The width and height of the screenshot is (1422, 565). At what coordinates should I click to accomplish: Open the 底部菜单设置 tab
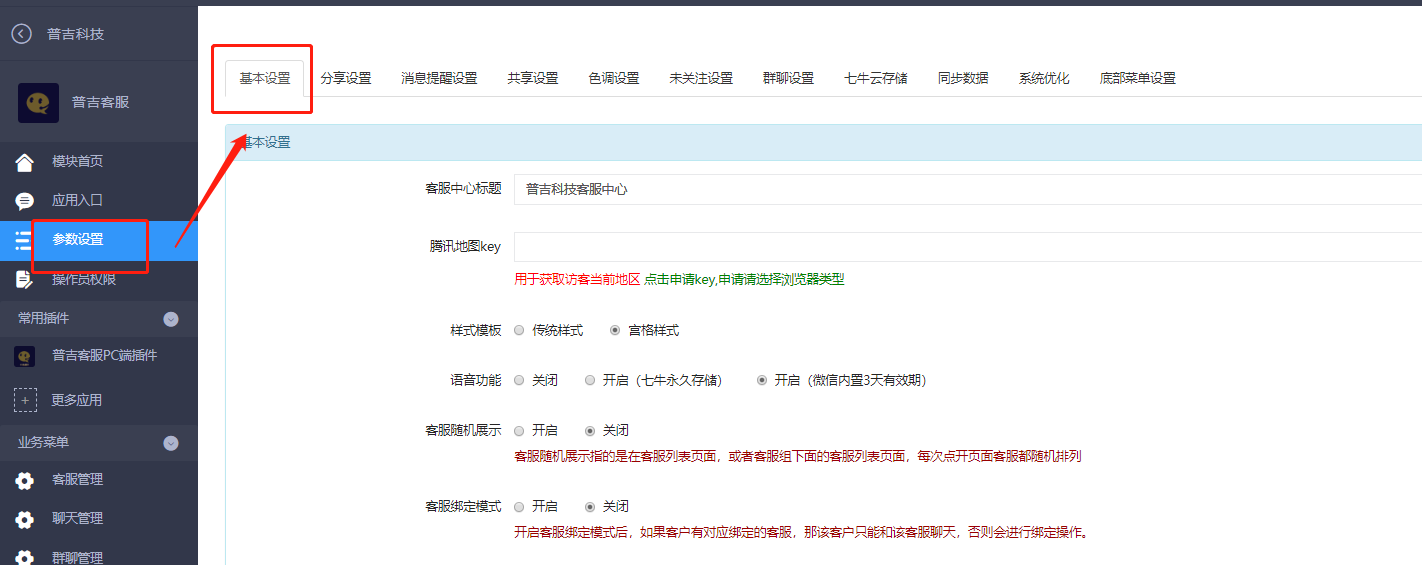coord(1137,78)
